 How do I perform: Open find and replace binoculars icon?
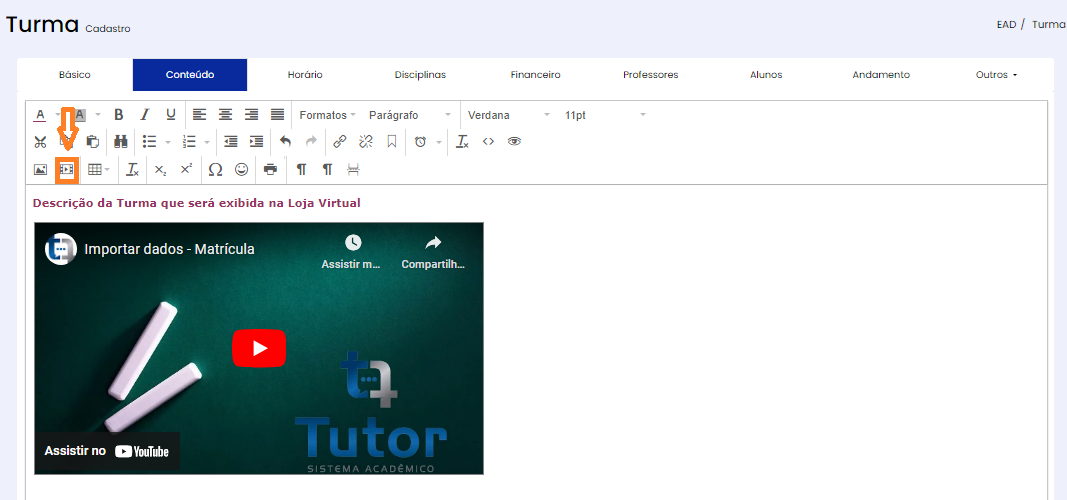[x=121, y=141]
